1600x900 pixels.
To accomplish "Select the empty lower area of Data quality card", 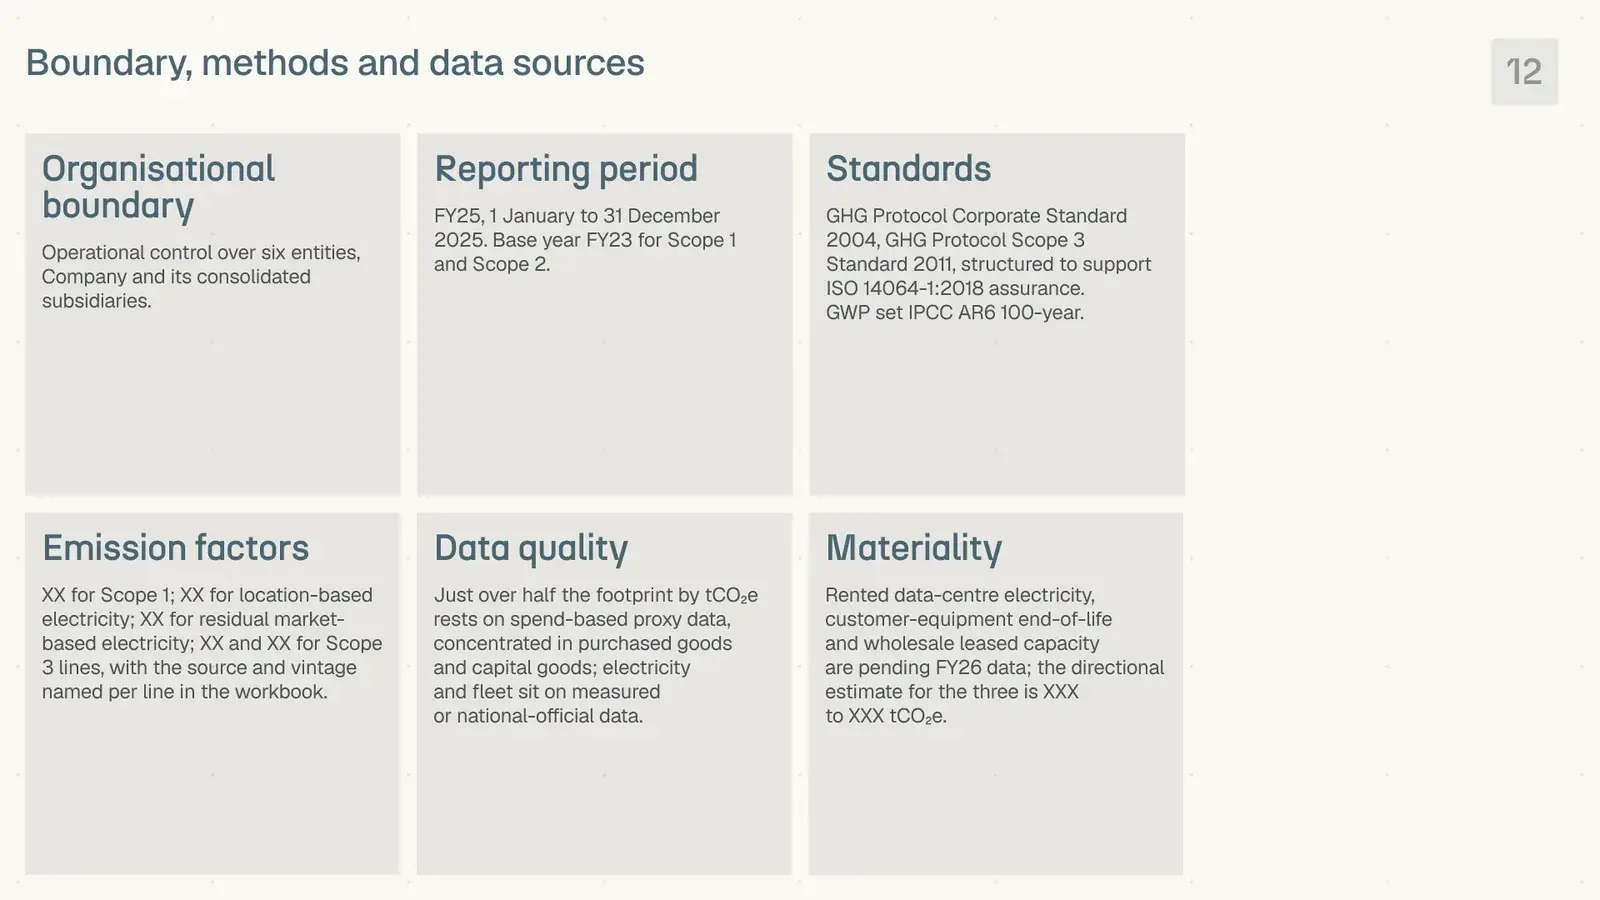I will click(x=604, y=800).
